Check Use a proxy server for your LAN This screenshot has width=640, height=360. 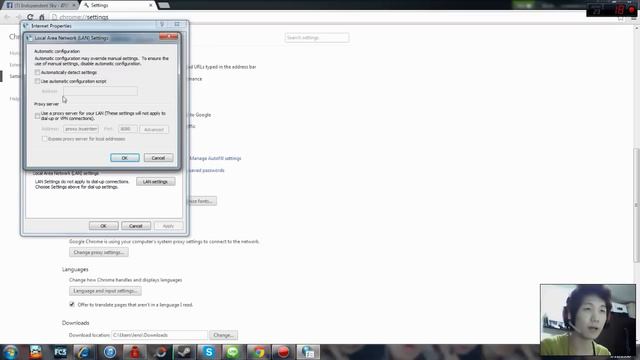[37, 116]
